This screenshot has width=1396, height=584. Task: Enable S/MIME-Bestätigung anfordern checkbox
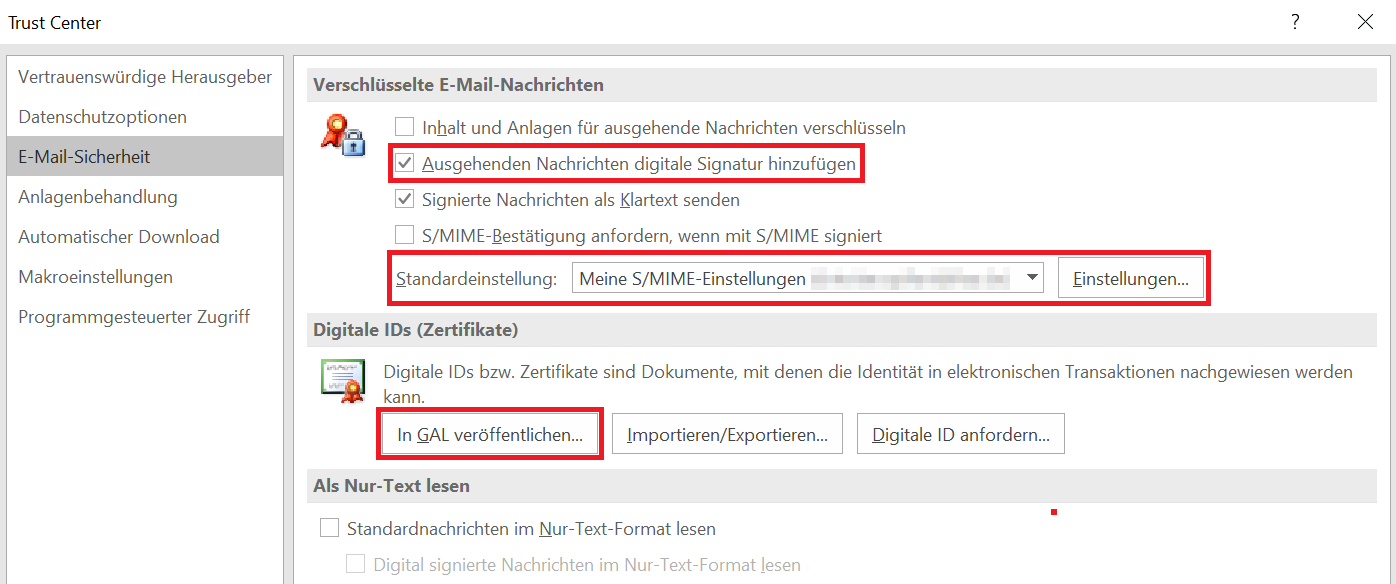pos(404,235)
